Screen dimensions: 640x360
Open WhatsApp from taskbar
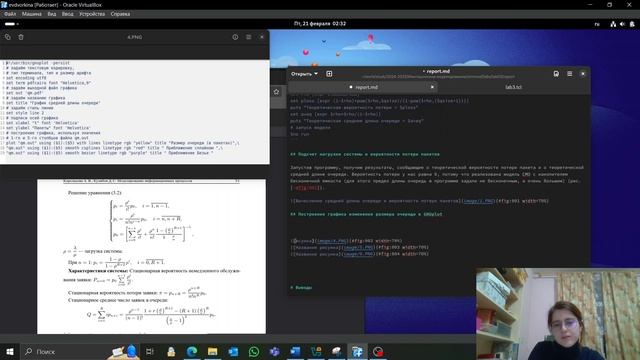254,351
